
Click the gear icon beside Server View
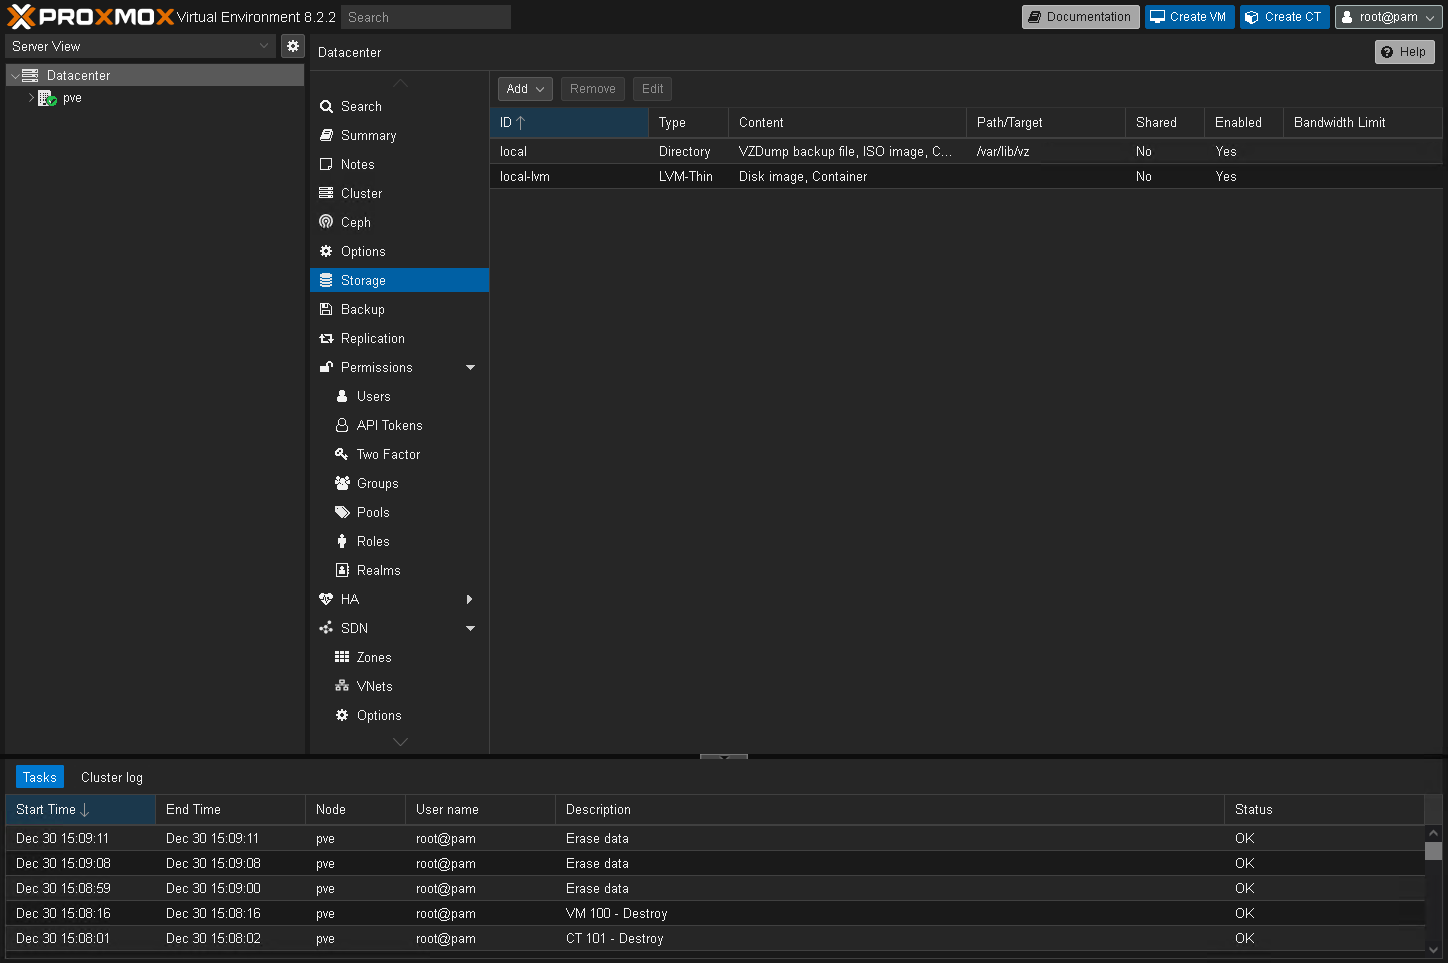(x=292, y=46)
